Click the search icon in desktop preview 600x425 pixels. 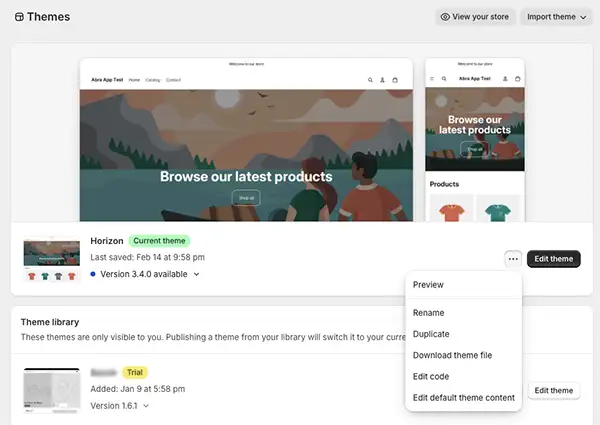click(x=370, y=80)
